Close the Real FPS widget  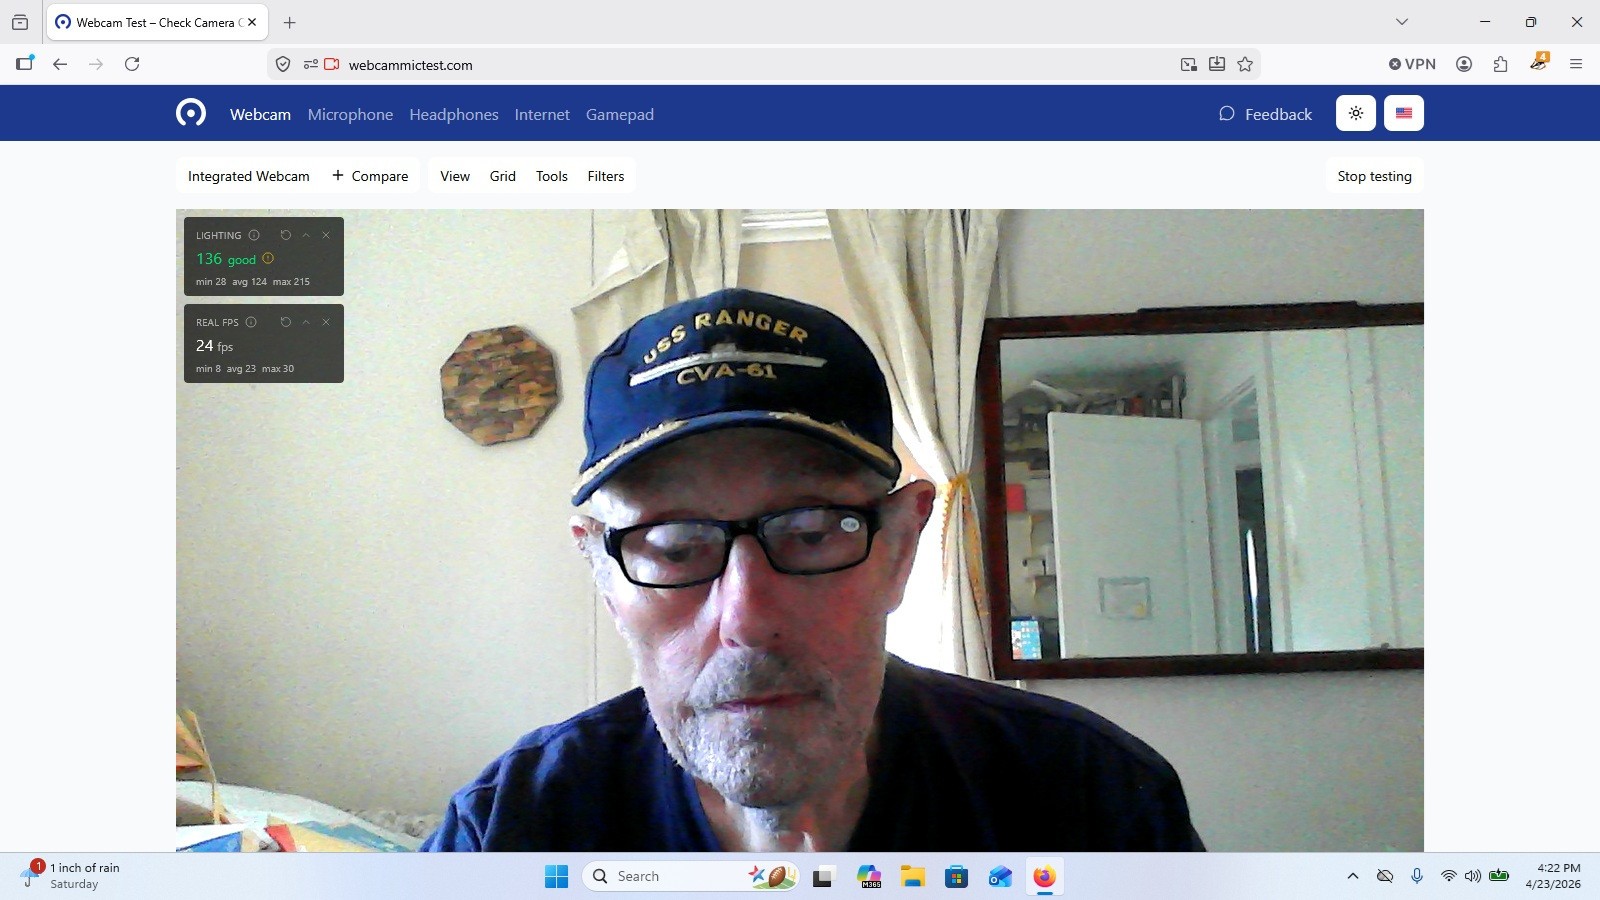point(326,322)
